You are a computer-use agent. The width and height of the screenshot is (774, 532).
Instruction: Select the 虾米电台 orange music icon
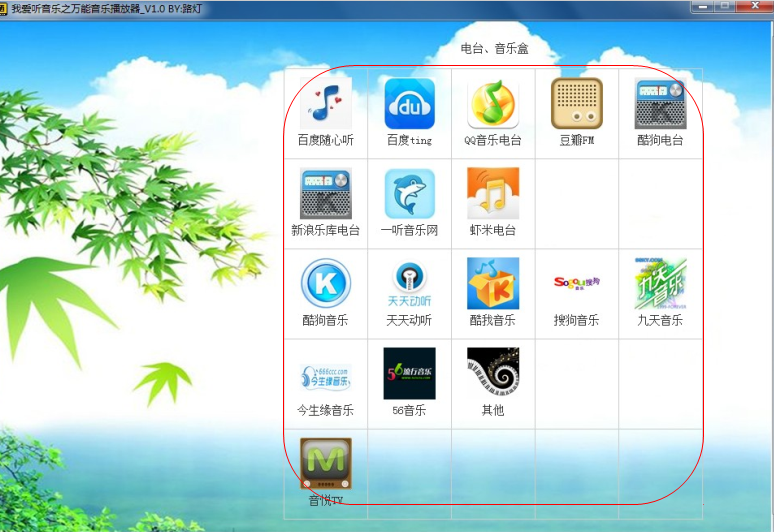[x=493, y=193]
